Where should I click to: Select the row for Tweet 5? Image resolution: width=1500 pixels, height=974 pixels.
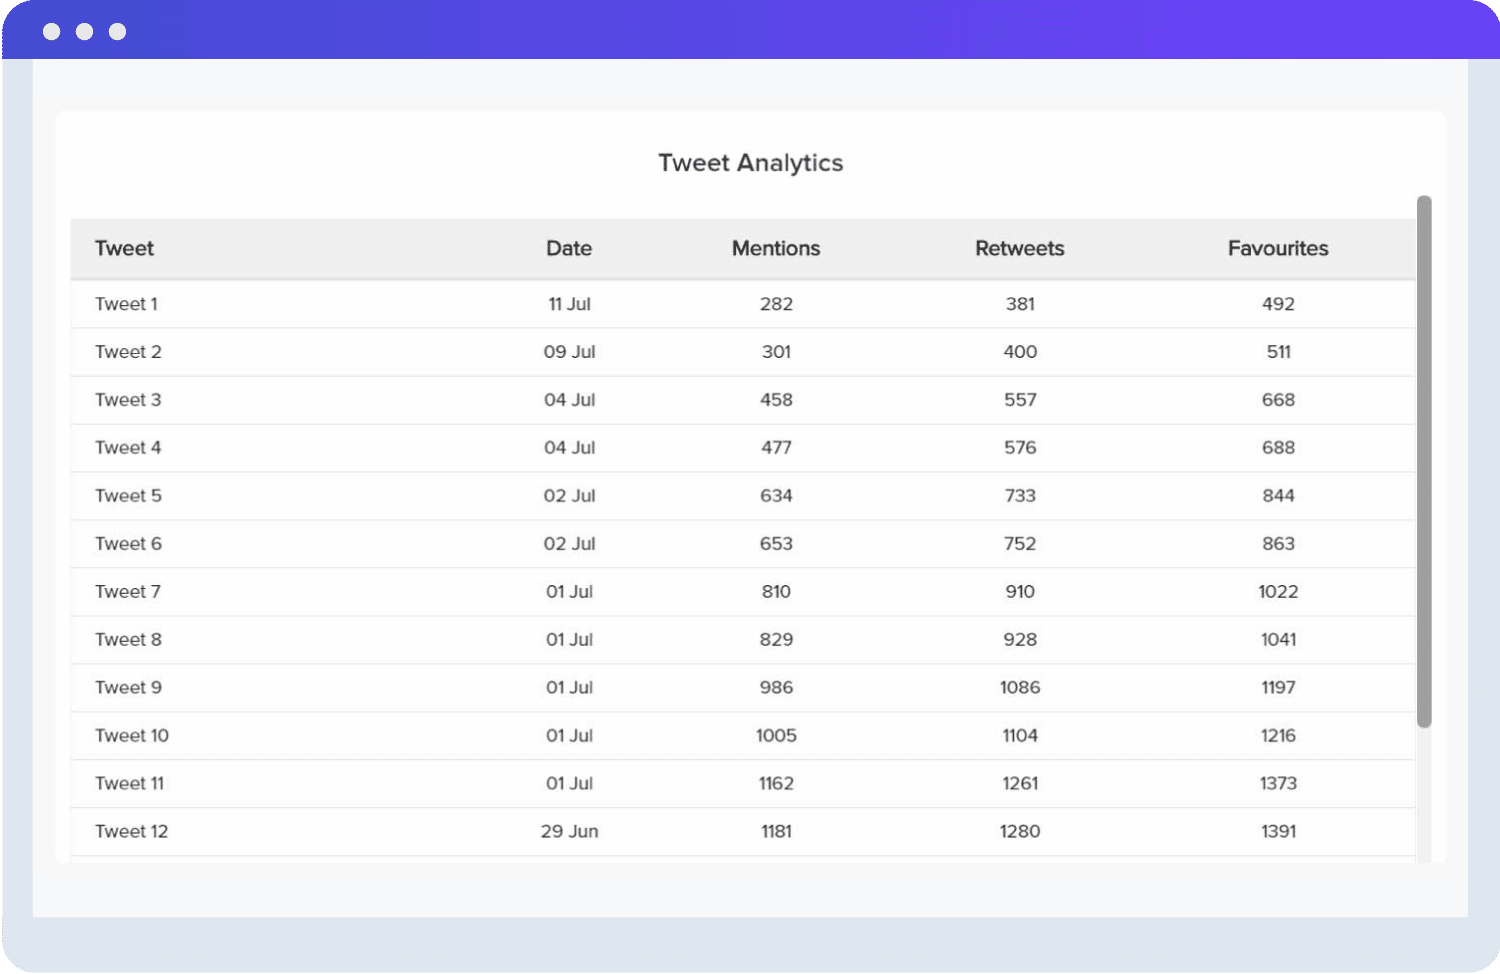coord(400,495)
